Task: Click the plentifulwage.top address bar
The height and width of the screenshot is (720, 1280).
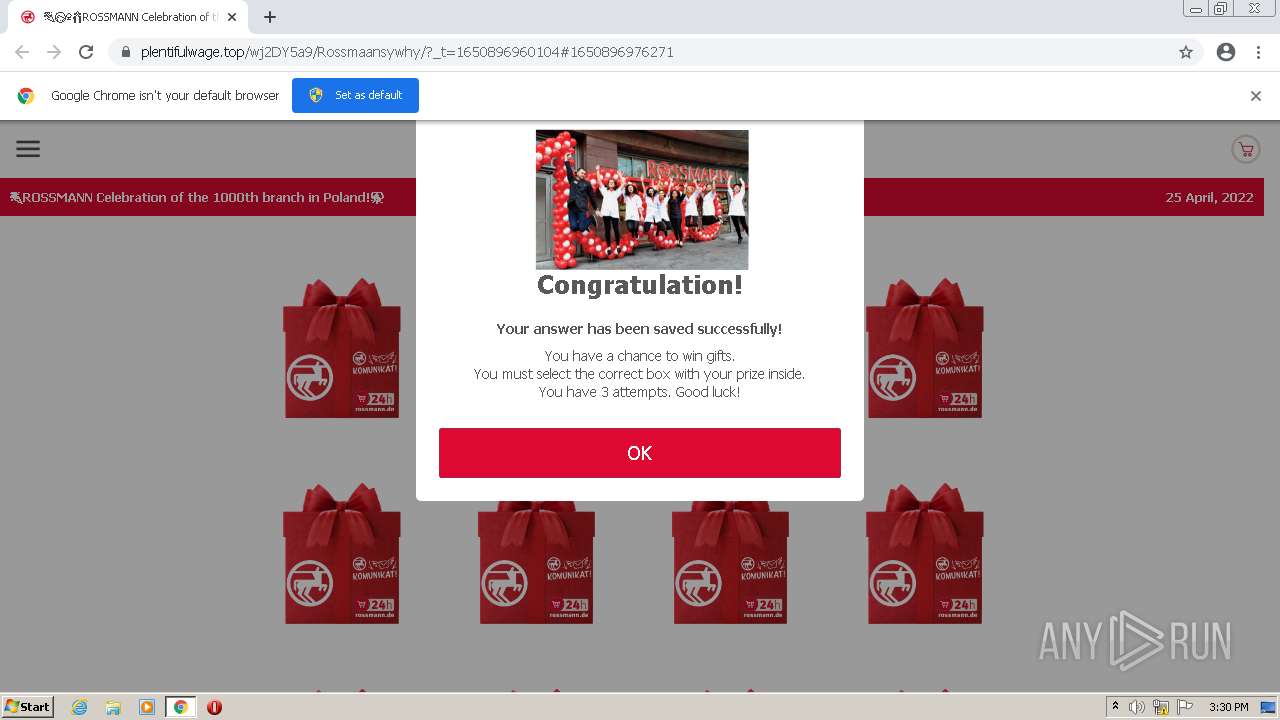Action: (640, 52)
